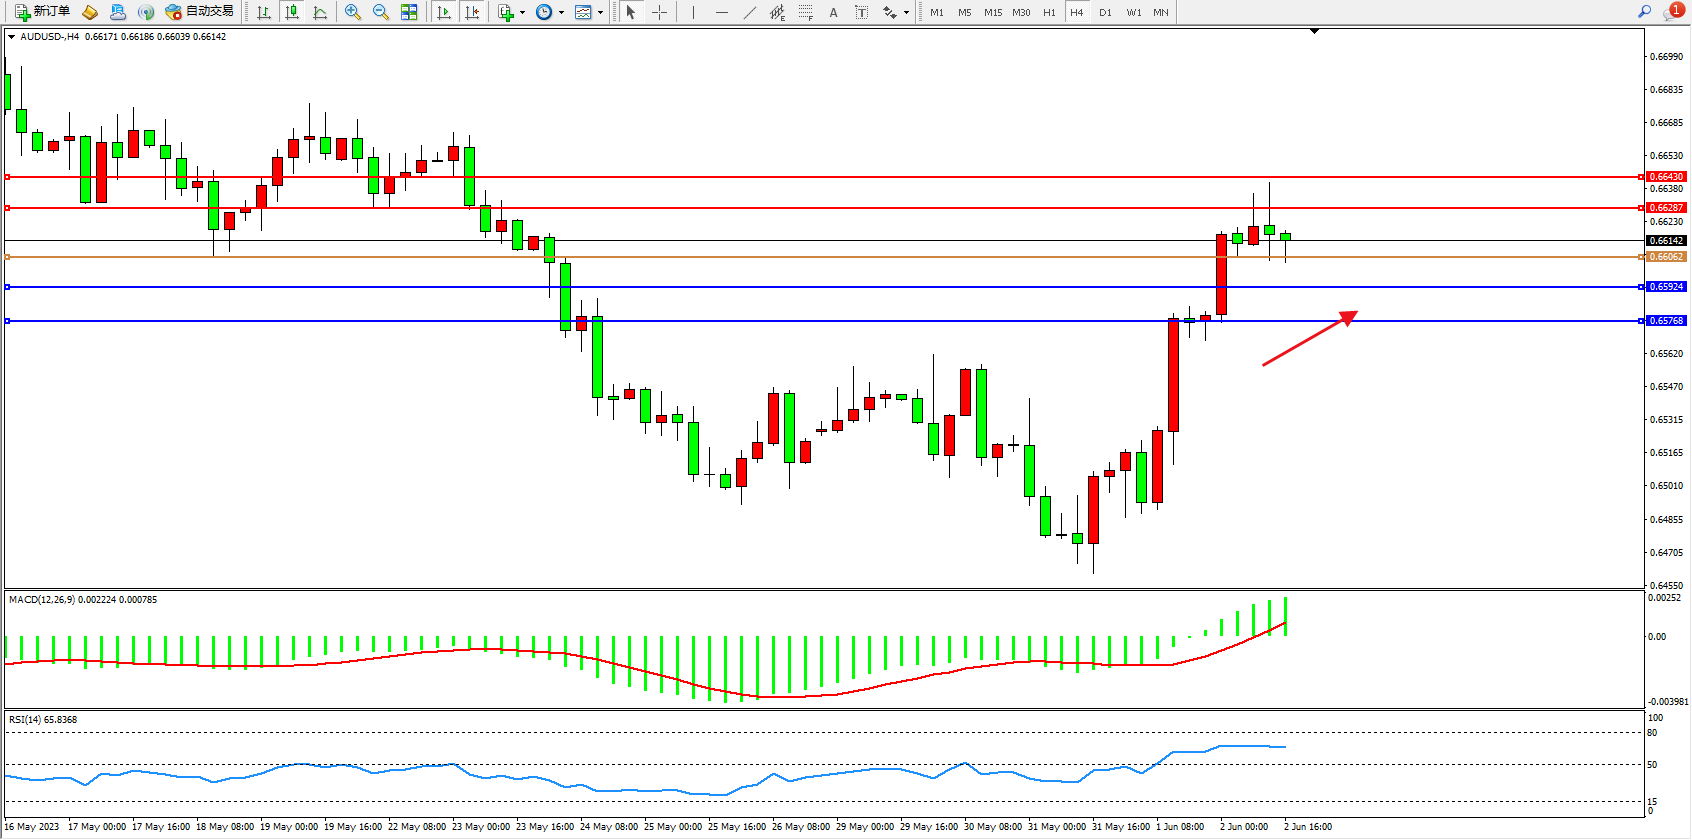Switch chart to candlestick display
This screenshot has width=1692, height=840.
pyautogui.click(x=292, y=12)
